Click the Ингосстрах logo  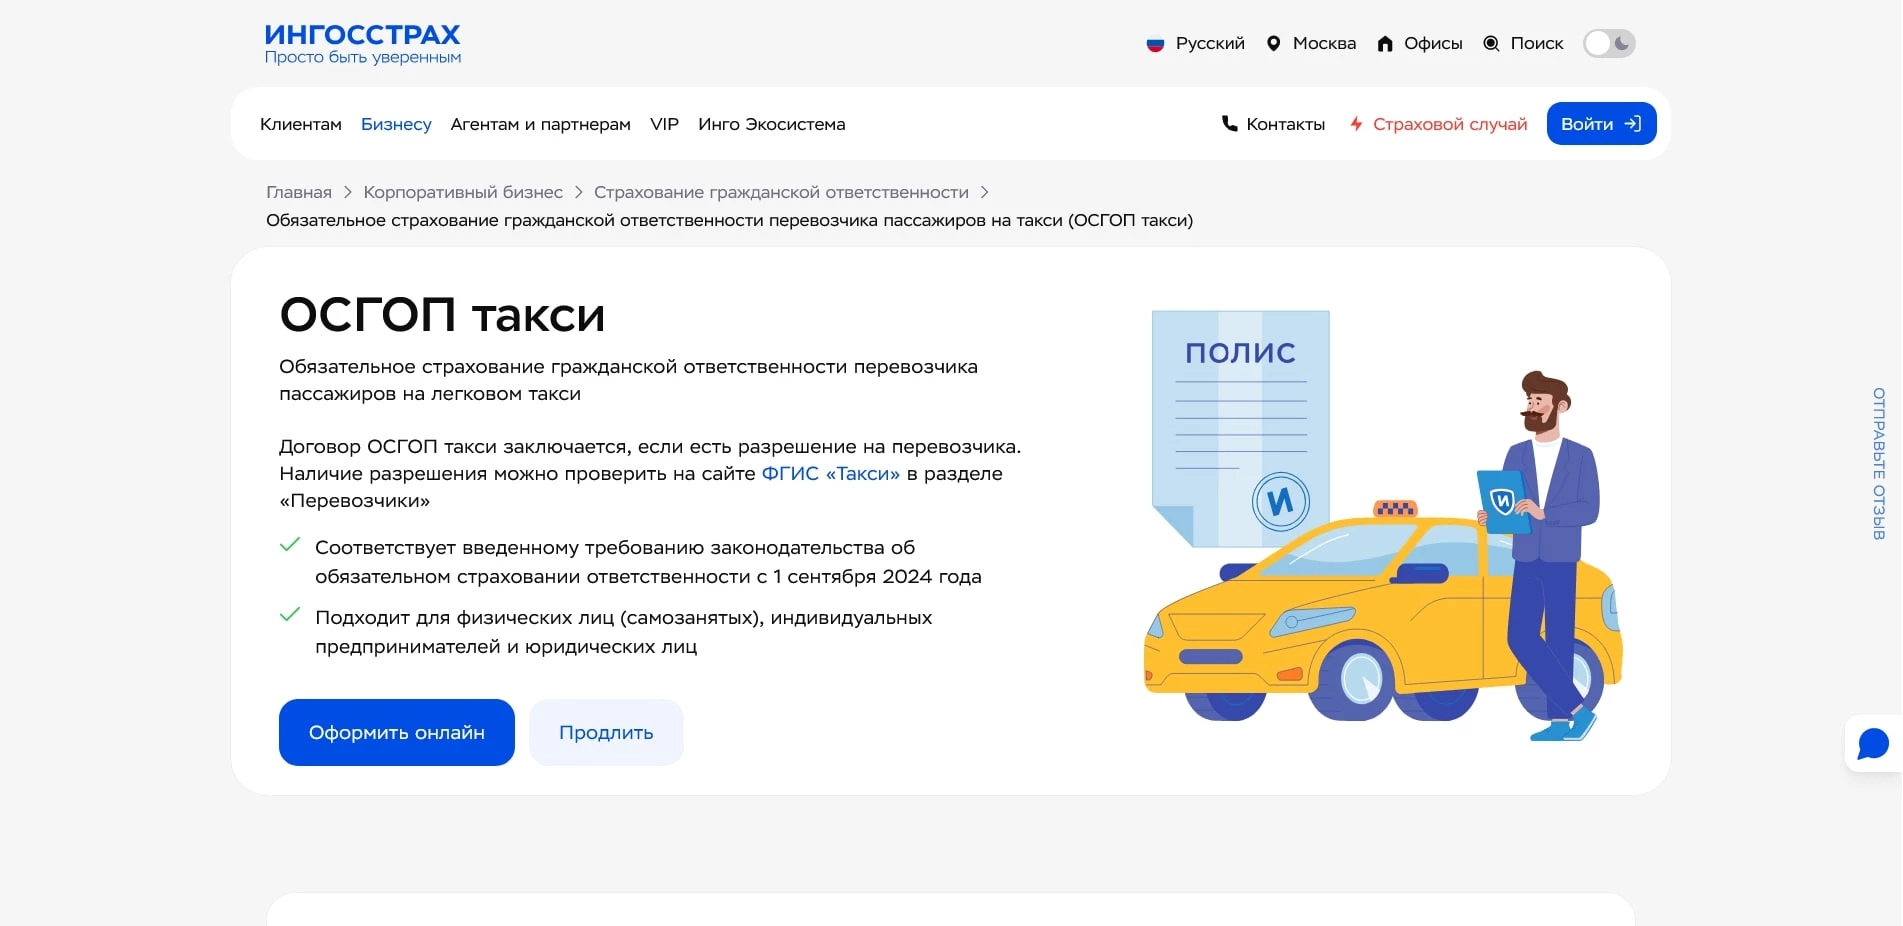point(362,42)
